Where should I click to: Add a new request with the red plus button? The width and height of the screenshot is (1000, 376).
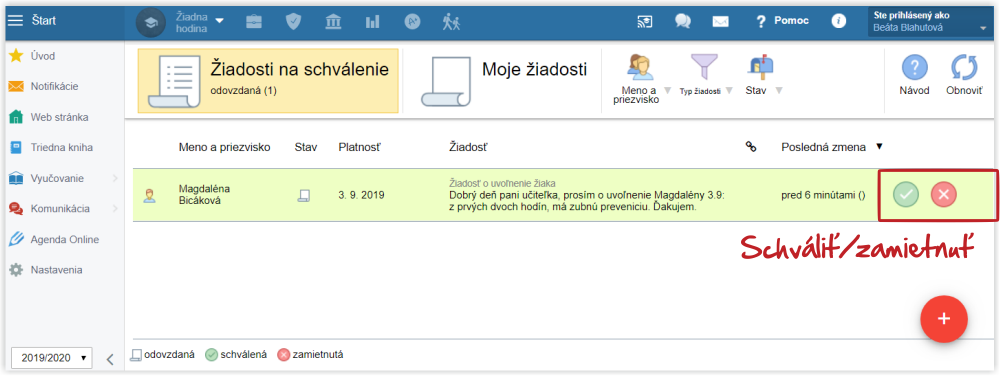pyautogui.click(x=944, y=319)
